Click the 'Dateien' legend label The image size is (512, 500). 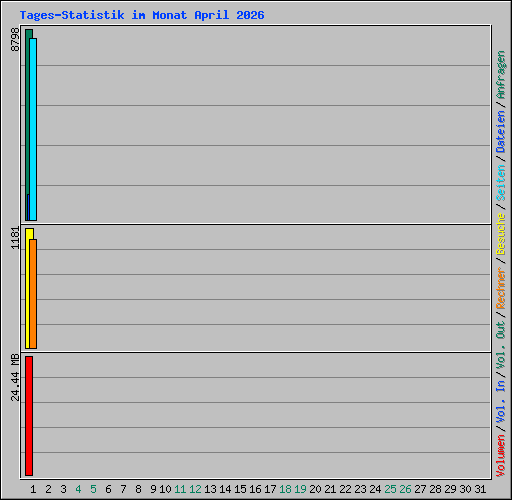click(x=501, y=132)
